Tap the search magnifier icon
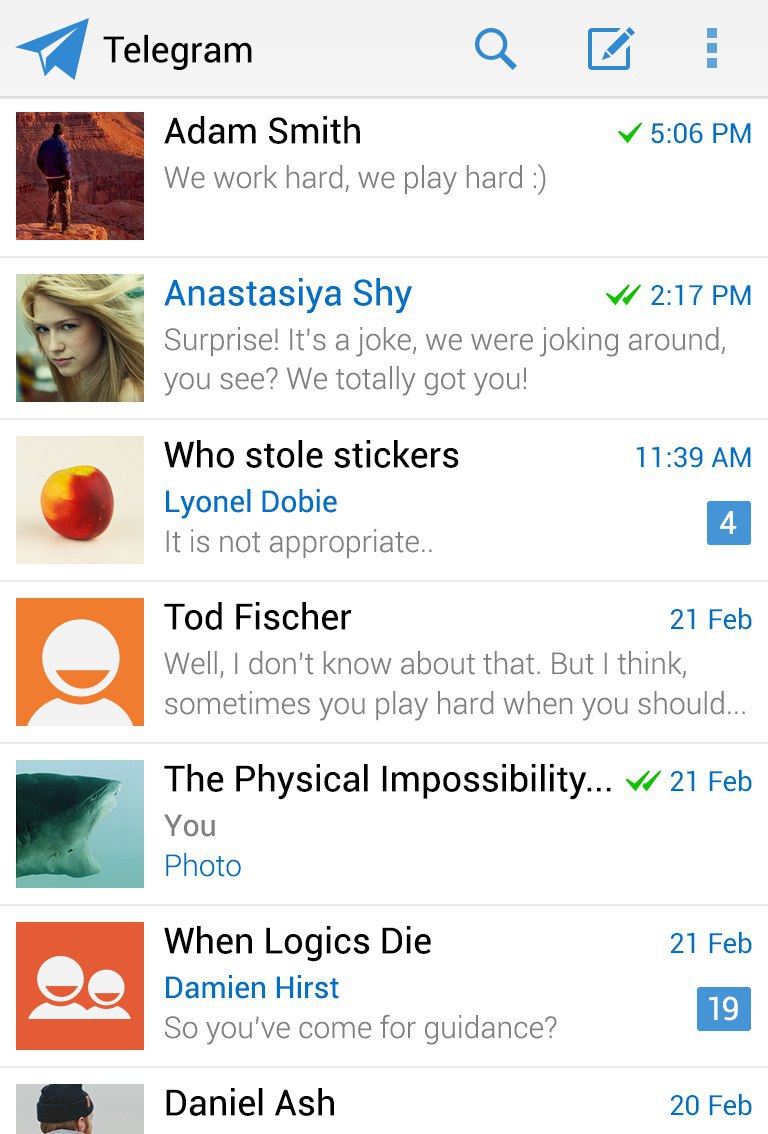The width and height of the screenshot is (768, 1134). tap(495, 48)
